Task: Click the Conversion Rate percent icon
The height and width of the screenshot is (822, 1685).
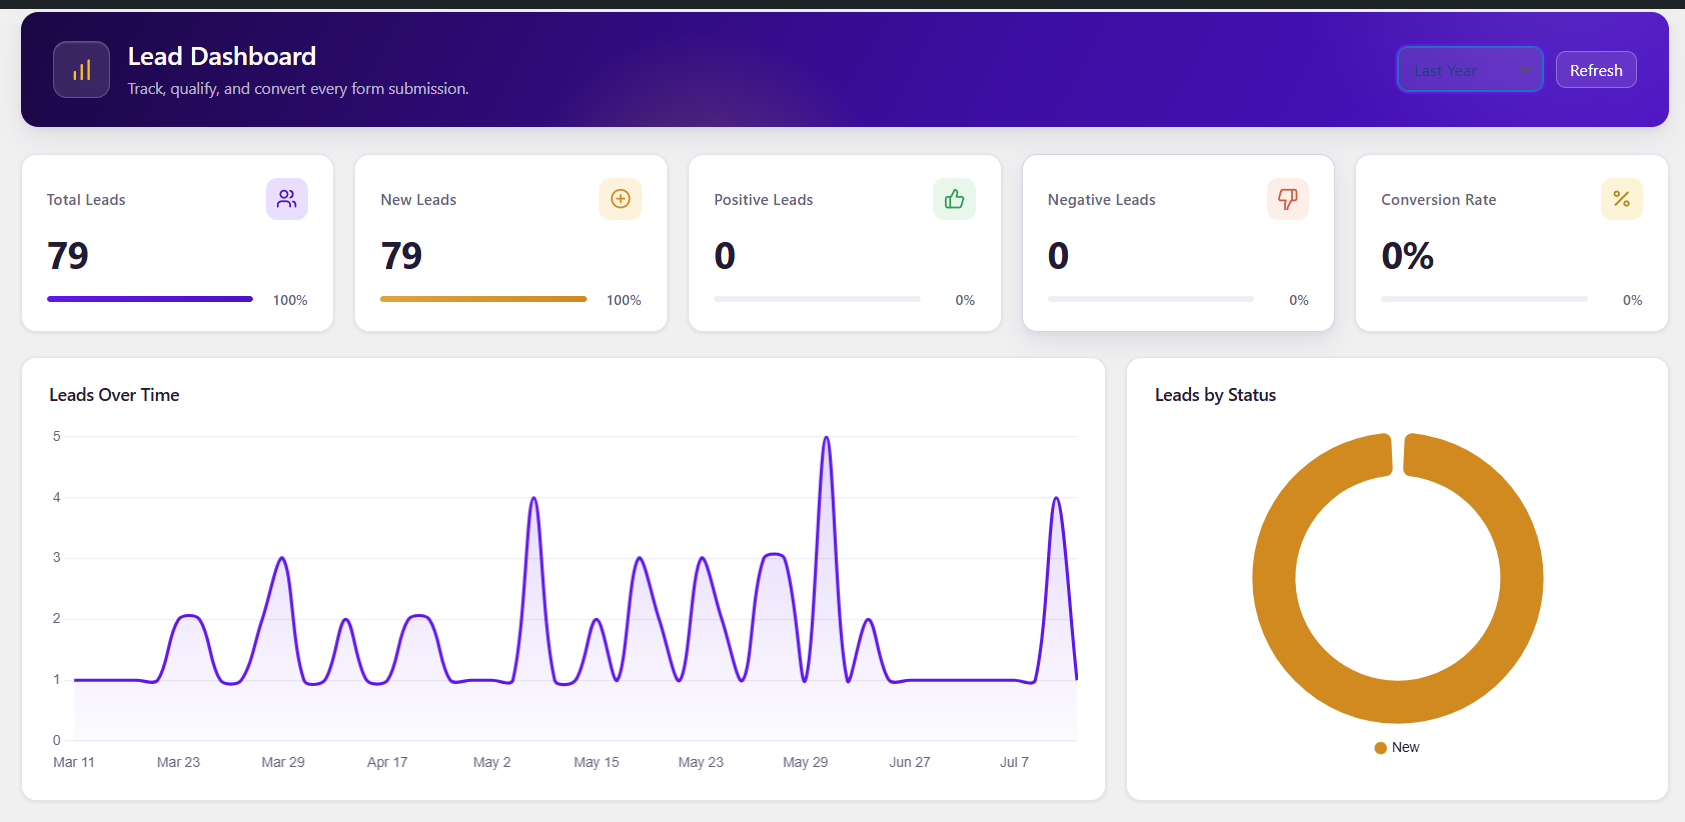Action: 1622,199
